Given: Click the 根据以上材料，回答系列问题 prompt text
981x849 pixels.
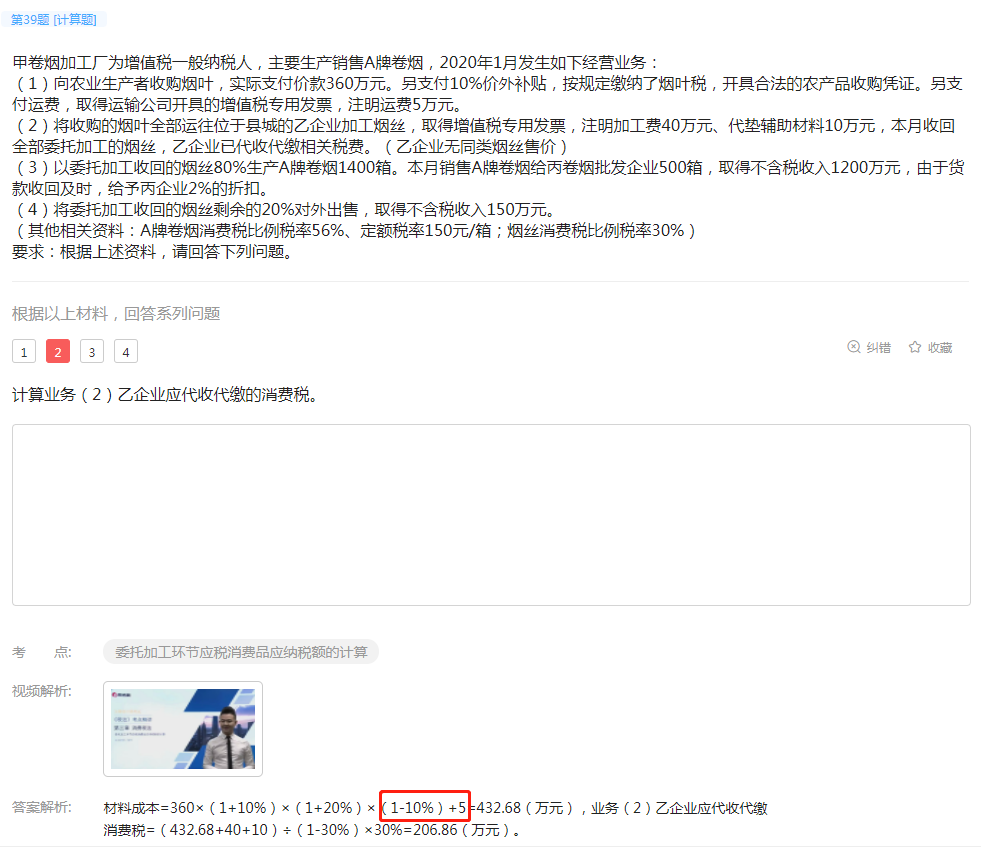Looking at the screenshot, I should tap(116, 313).
